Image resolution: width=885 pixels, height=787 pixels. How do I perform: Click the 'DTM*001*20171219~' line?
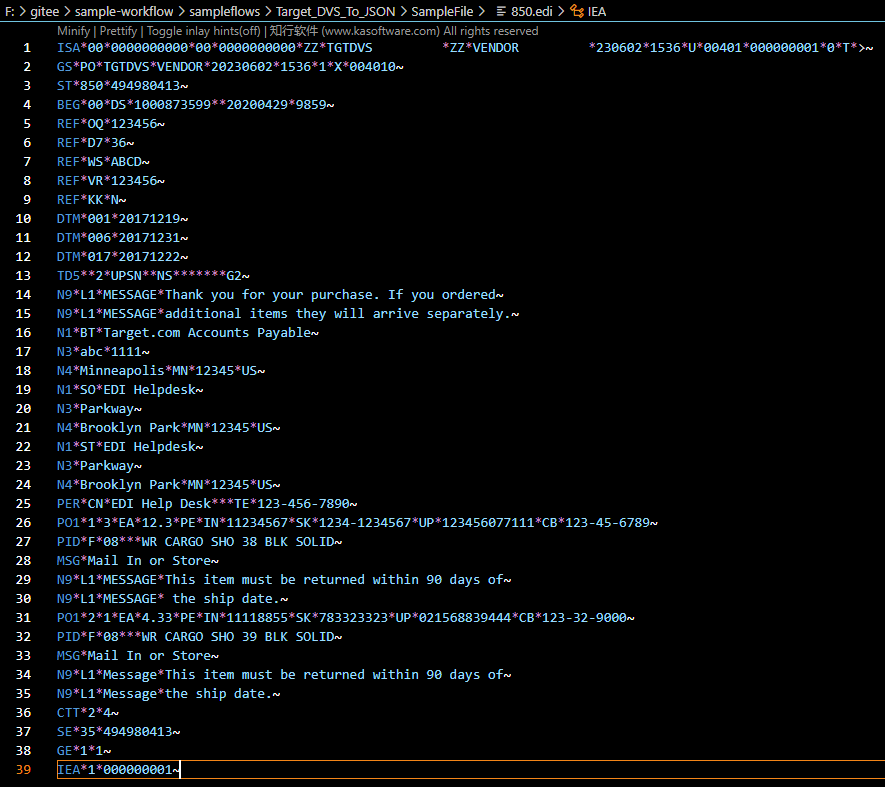(122, 218)
